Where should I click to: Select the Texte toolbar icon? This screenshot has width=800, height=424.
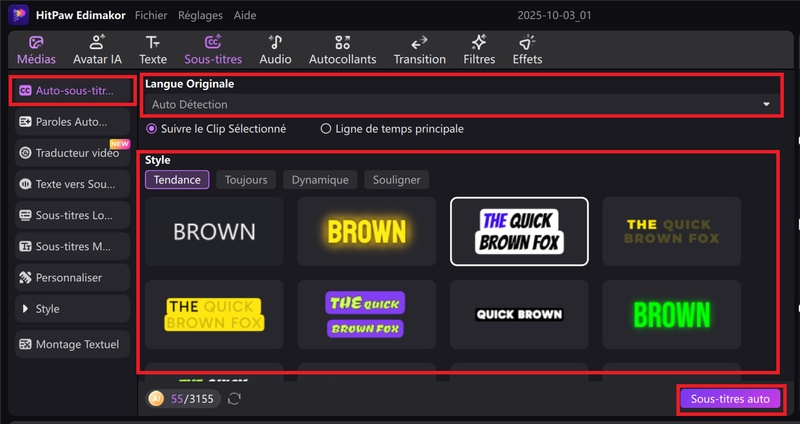coord(153,50)
